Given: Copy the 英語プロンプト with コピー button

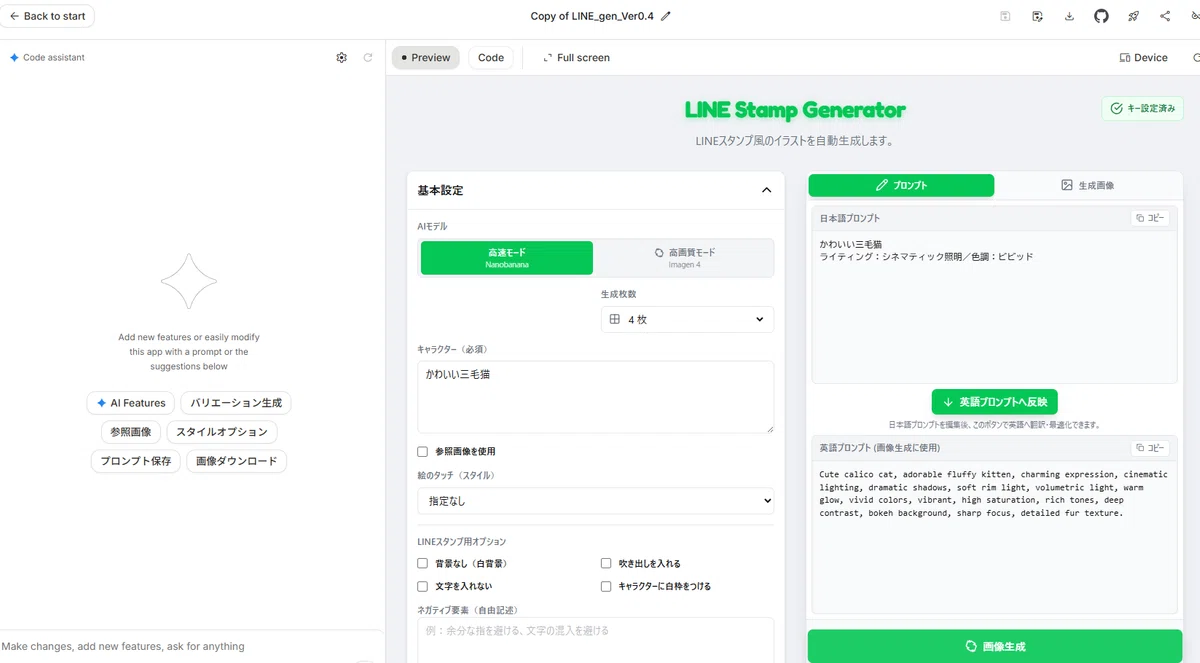Looking at the screenshot, I should [1150, 448].
